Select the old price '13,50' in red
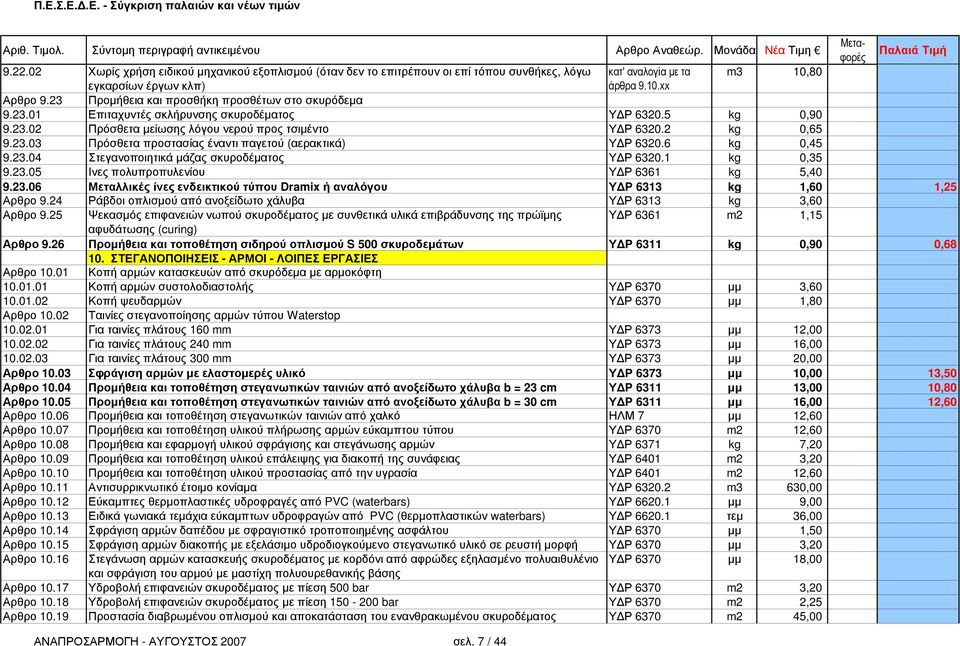 point(942,374)
